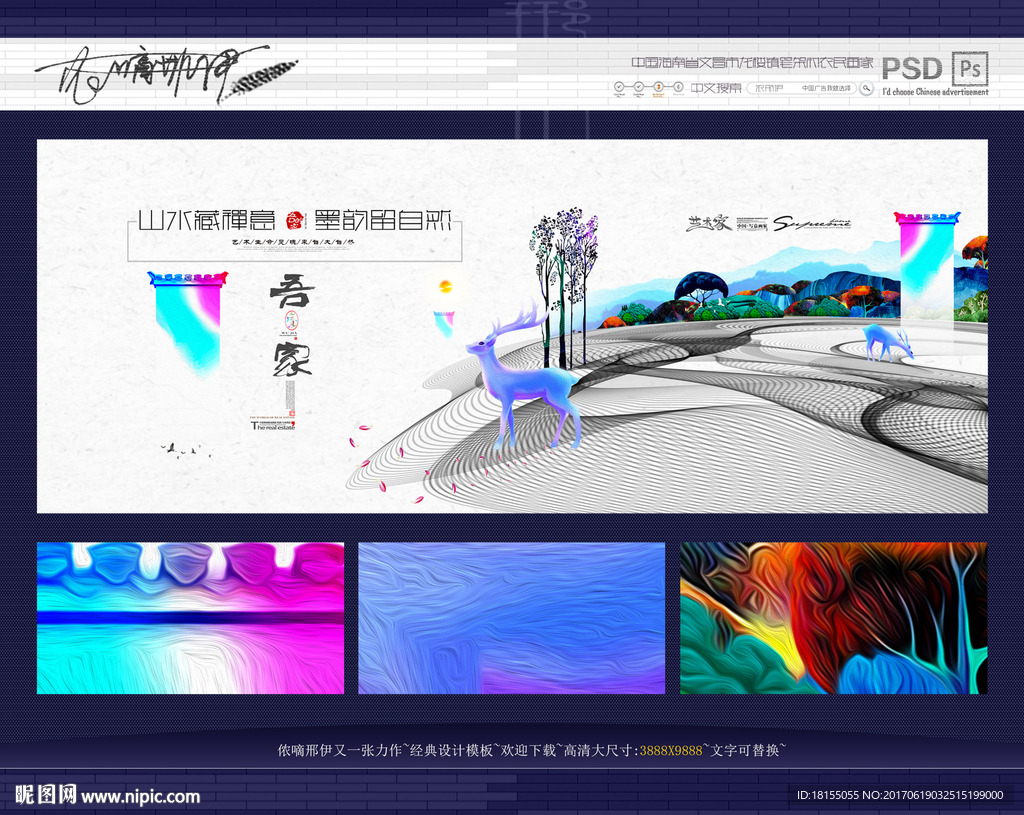
Task: Click the small deer on the right
Action: 887,342
